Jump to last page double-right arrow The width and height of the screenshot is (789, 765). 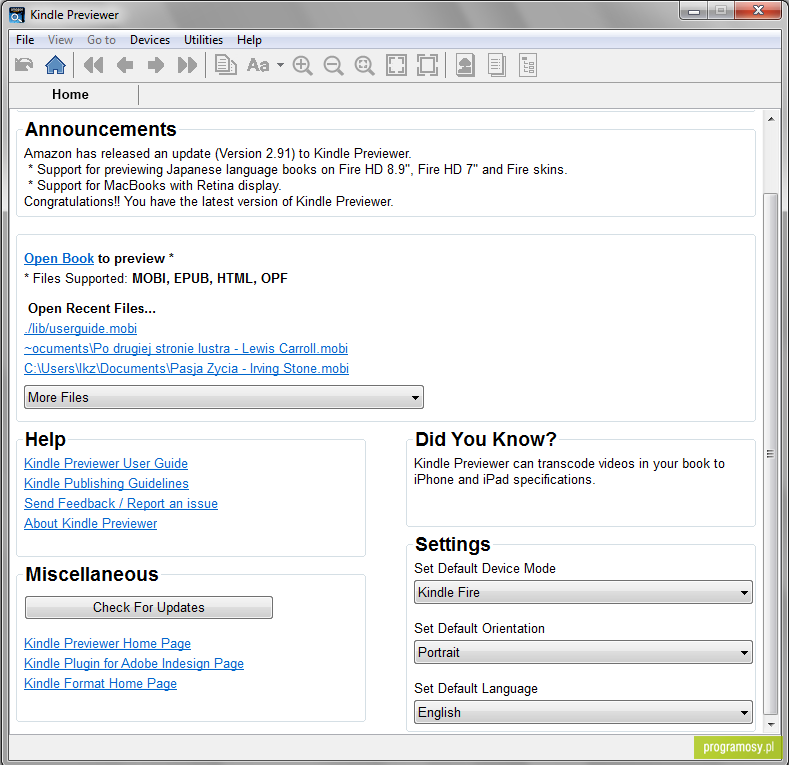pyautogui.click(x=187, y=65)
